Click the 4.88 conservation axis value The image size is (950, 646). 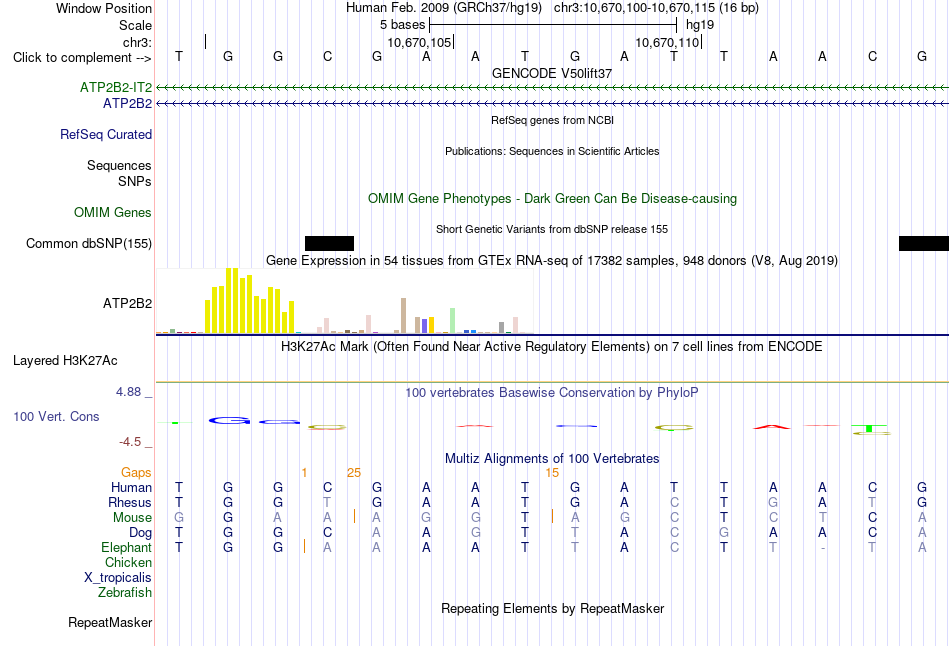(x=128, y=392)
